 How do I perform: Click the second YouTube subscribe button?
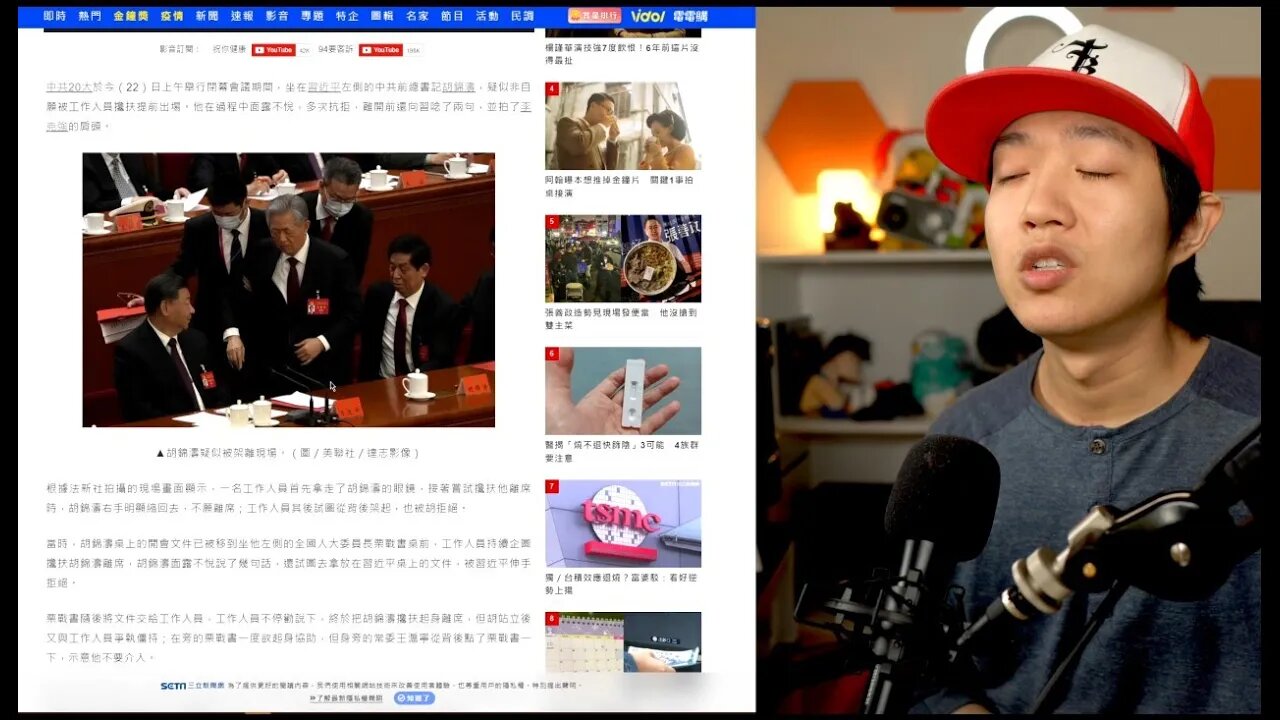click(x=380, y=49)
